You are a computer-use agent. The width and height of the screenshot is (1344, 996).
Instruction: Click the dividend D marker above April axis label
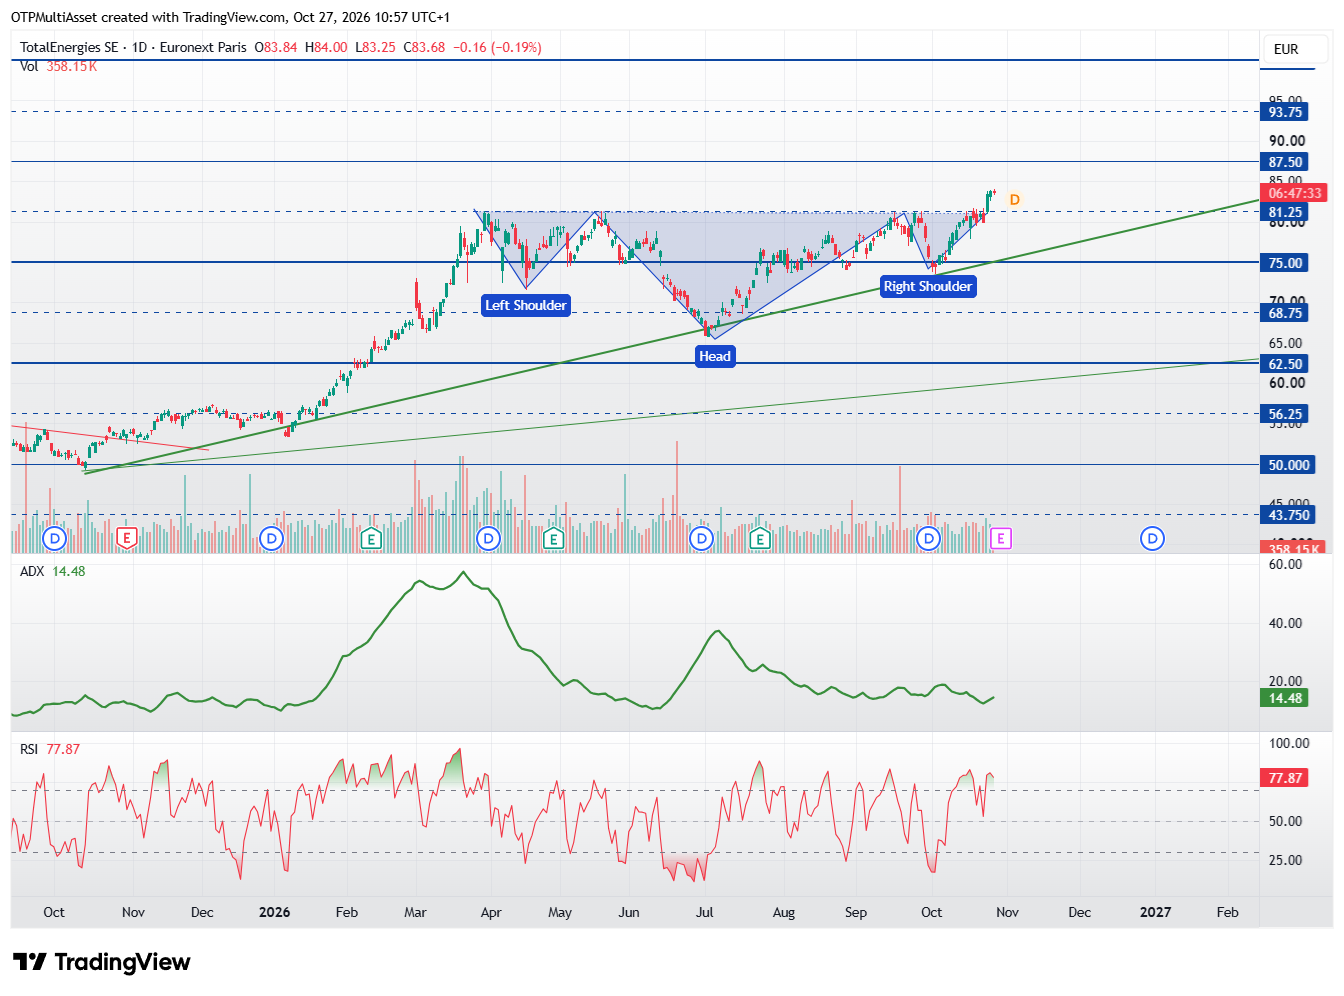click(x=488, y=538)
